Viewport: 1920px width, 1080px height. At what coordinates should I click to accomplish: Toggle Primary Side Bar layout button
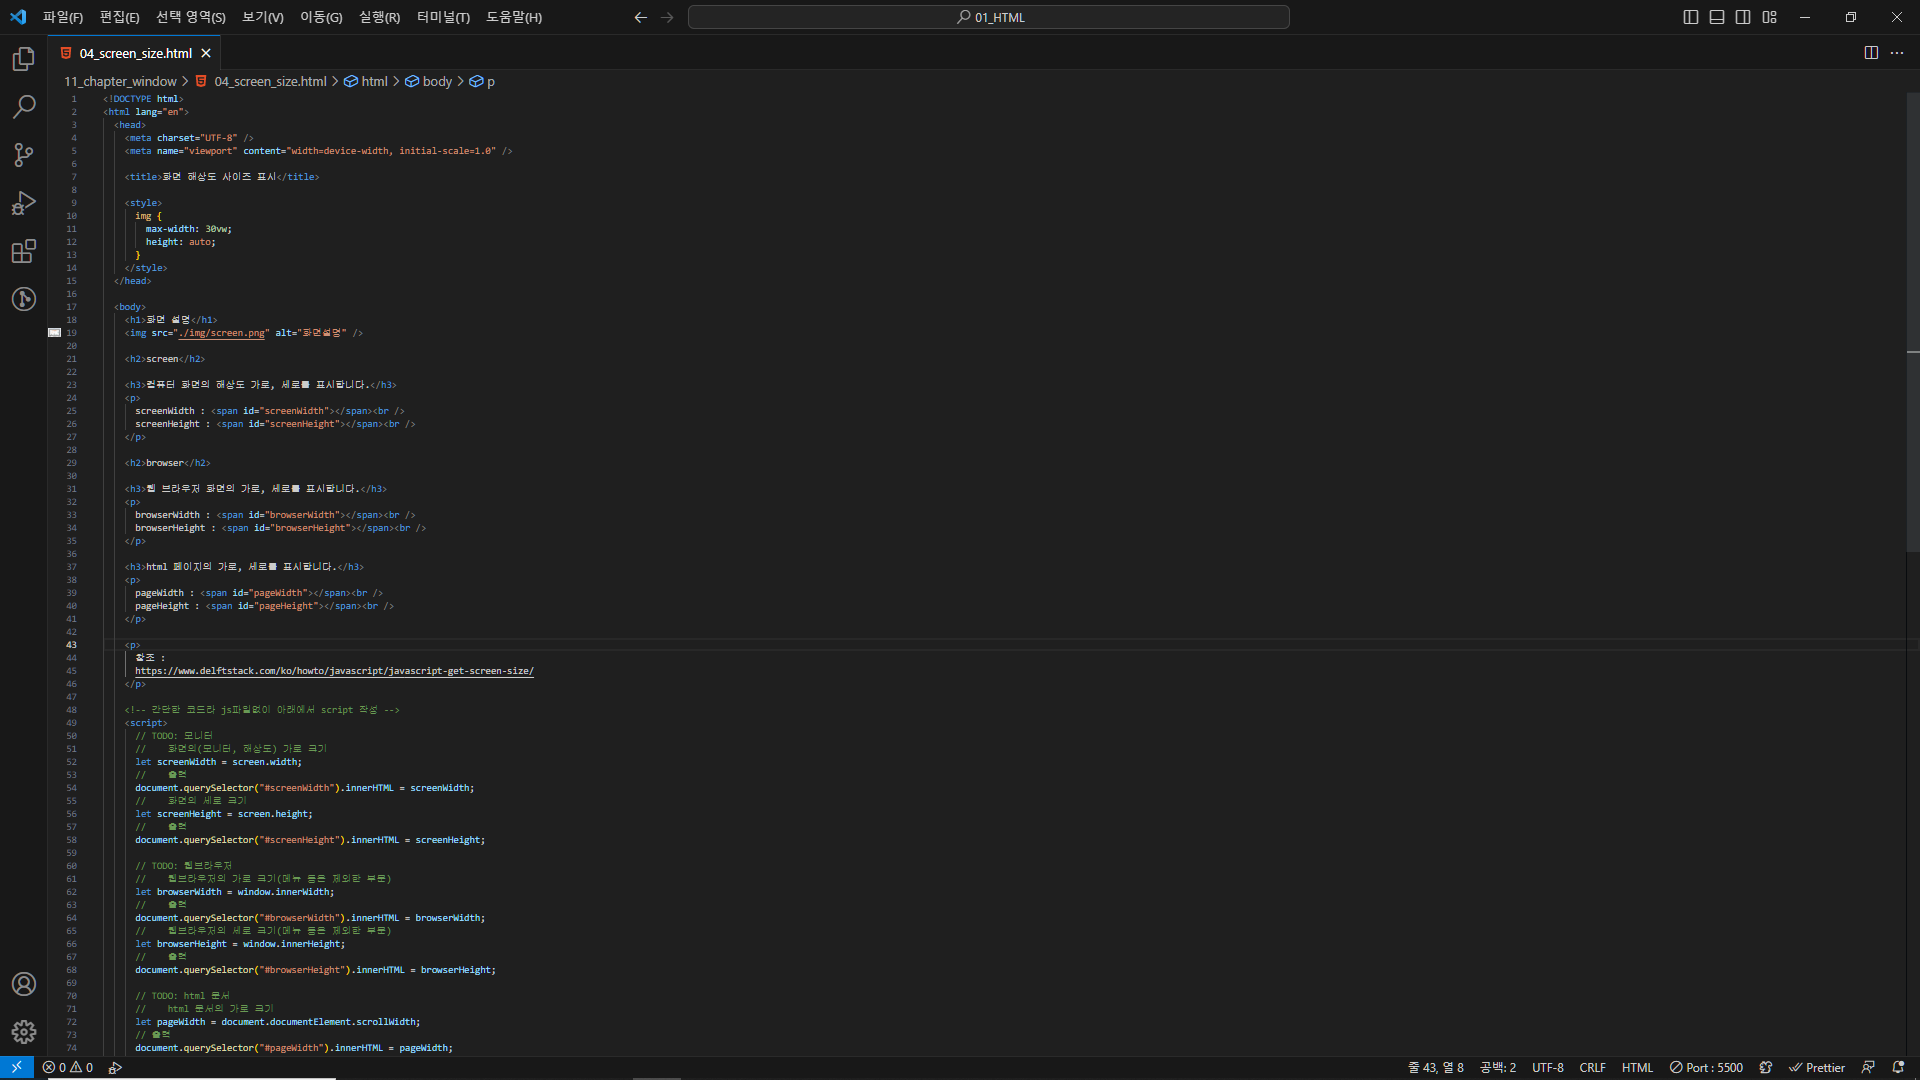[1691, 17]
